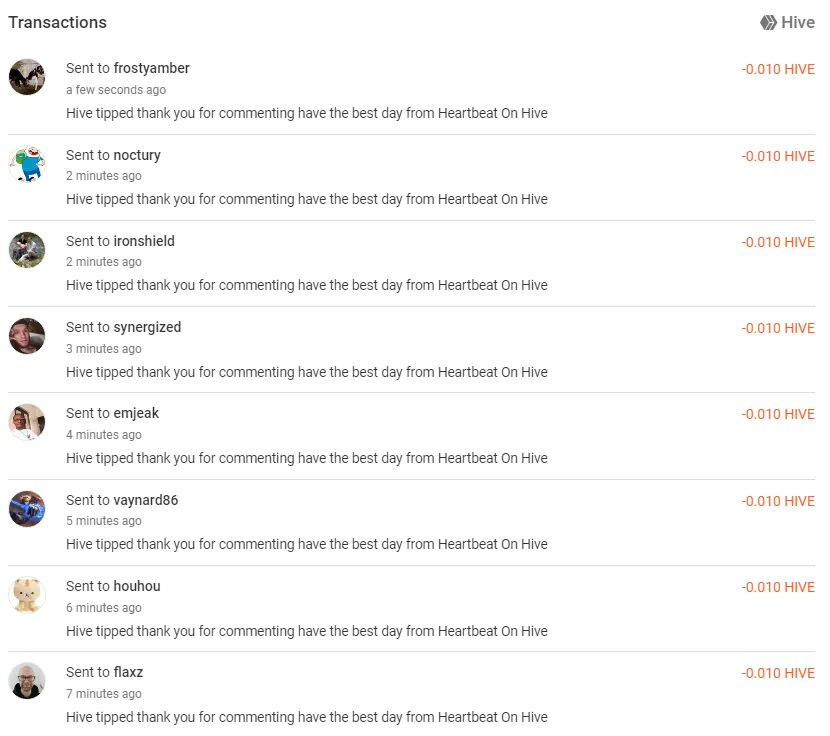Click the "a few seconds ago" timestamp
Viewport: 830px width, 736px height.
pos(116,90)
